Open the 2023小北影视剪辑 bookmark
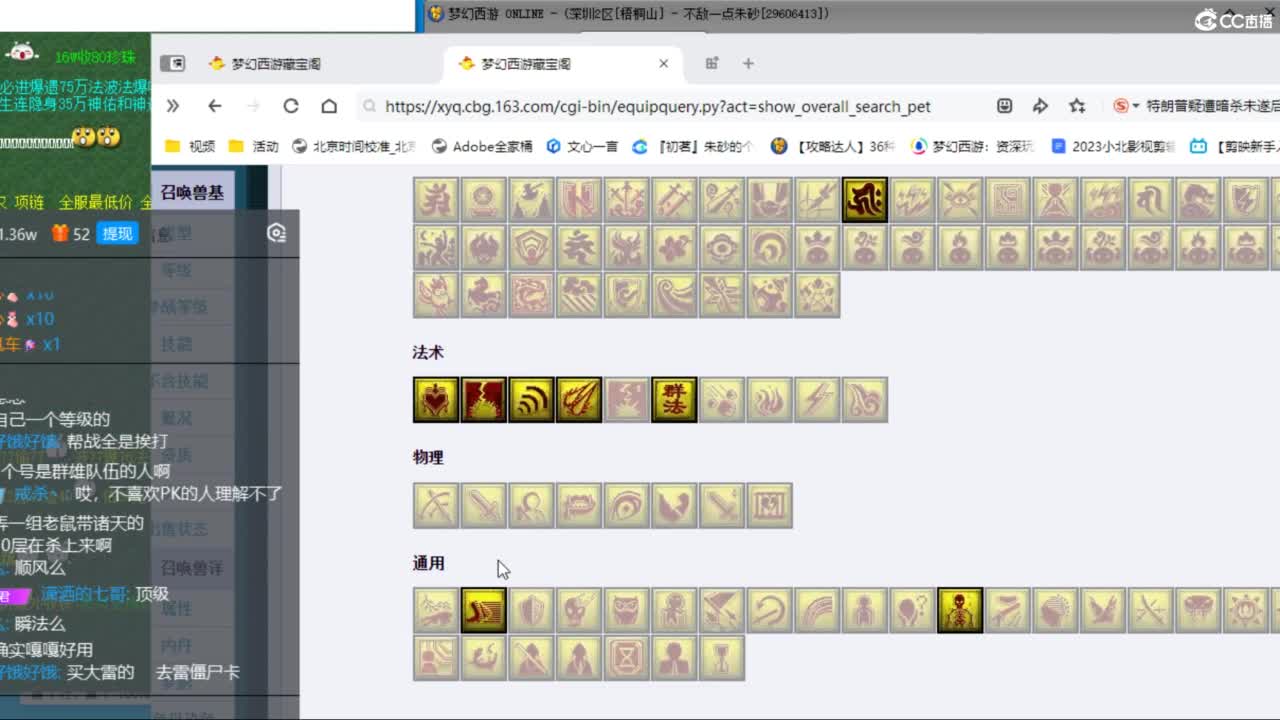This screenshot has width=1280, height=720. (x=1113, y=146)
